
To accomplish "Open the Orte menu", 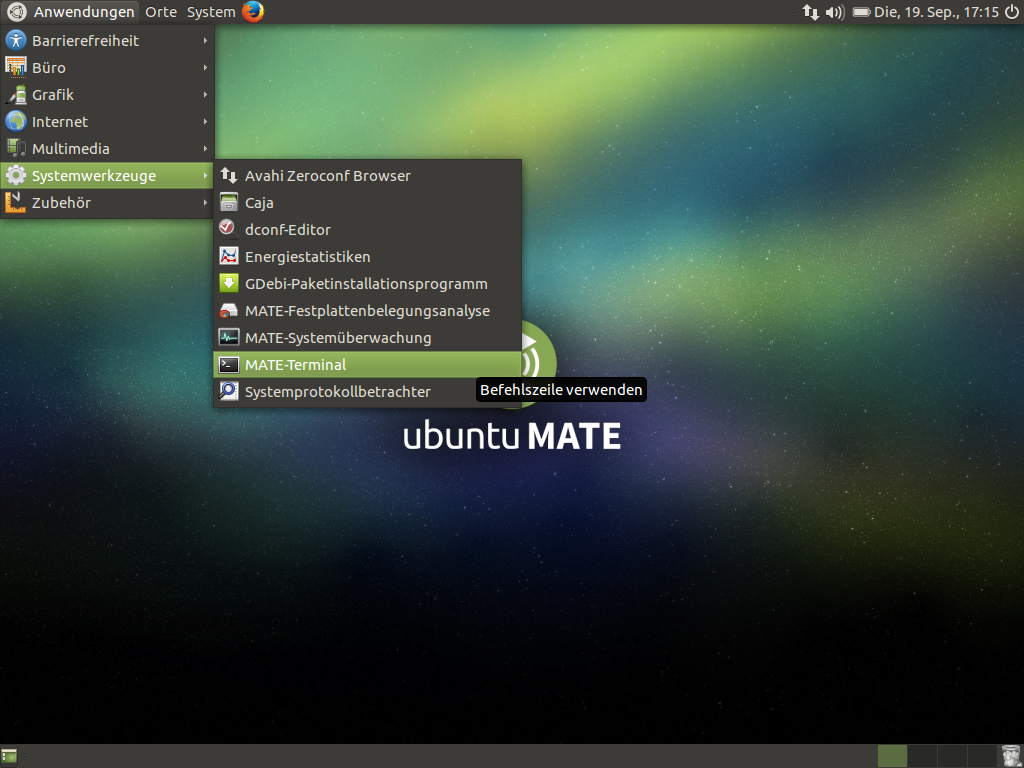I will tap(160, 12).
